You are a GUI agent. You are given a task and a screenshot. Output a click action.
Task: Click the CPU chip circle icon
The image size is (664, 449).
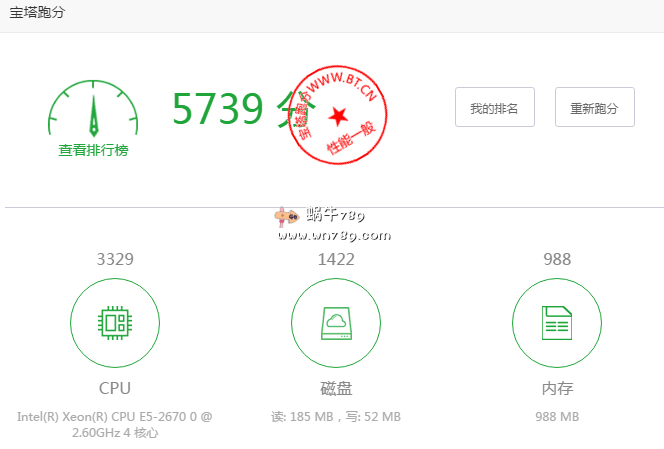(x=114, y=323)
